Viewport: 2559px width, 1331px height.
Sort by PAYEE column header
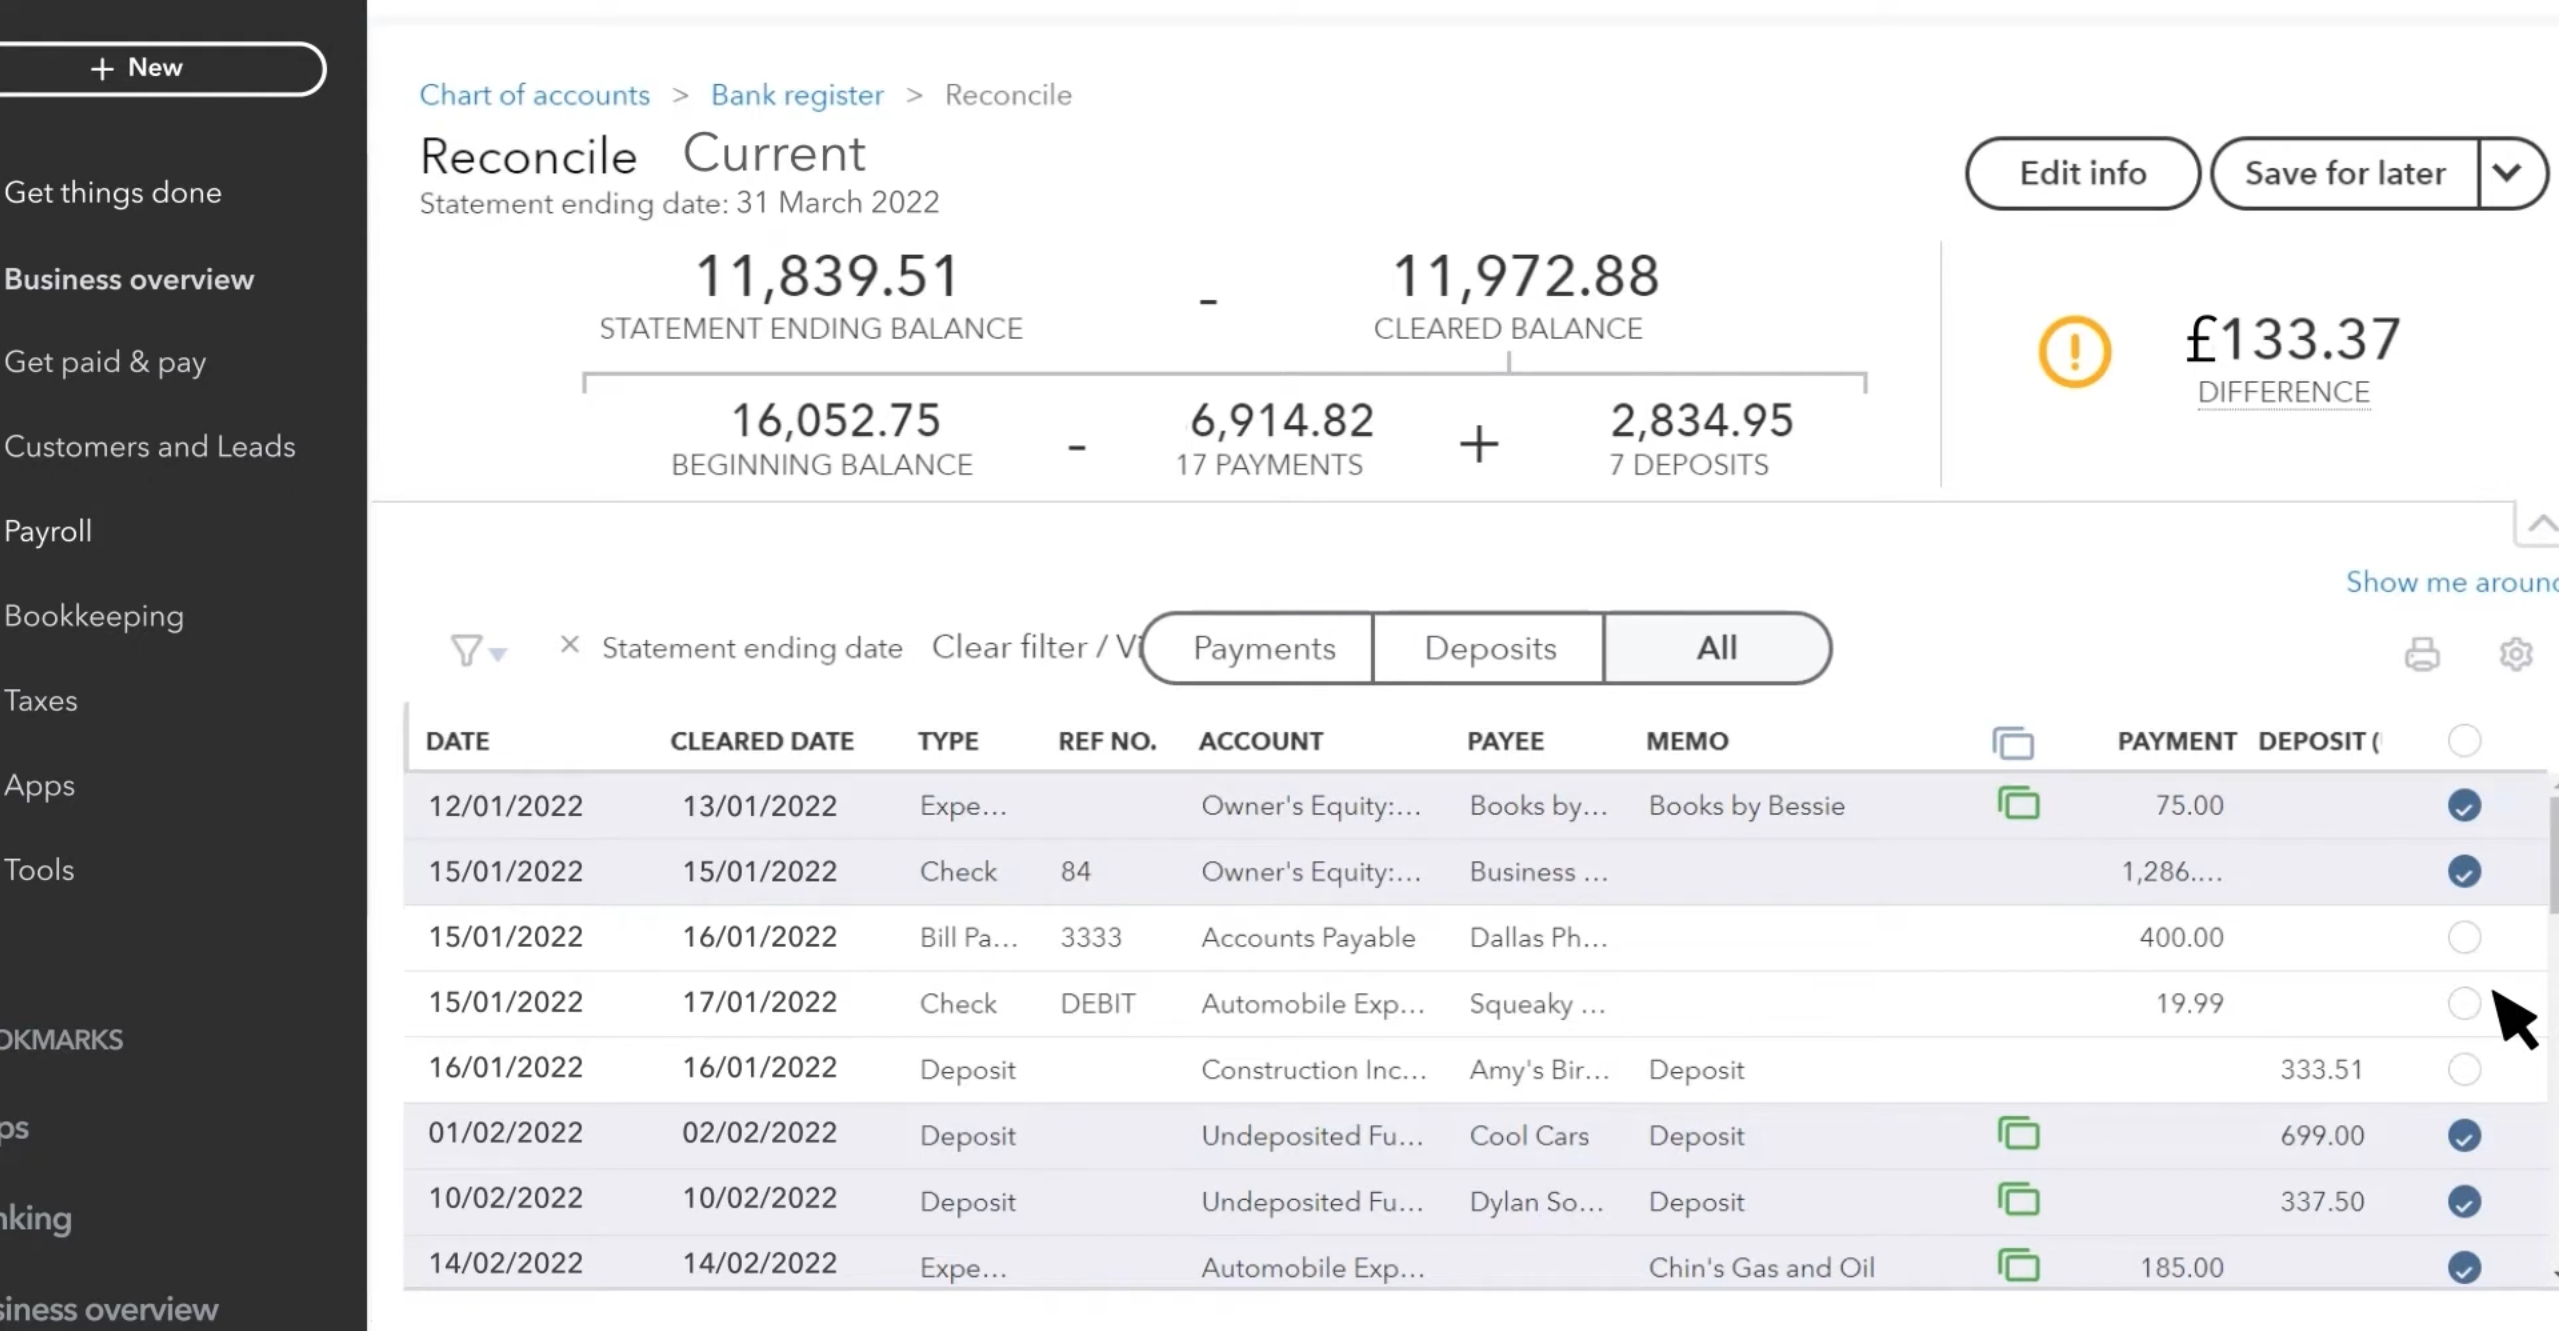point(1505,741)
